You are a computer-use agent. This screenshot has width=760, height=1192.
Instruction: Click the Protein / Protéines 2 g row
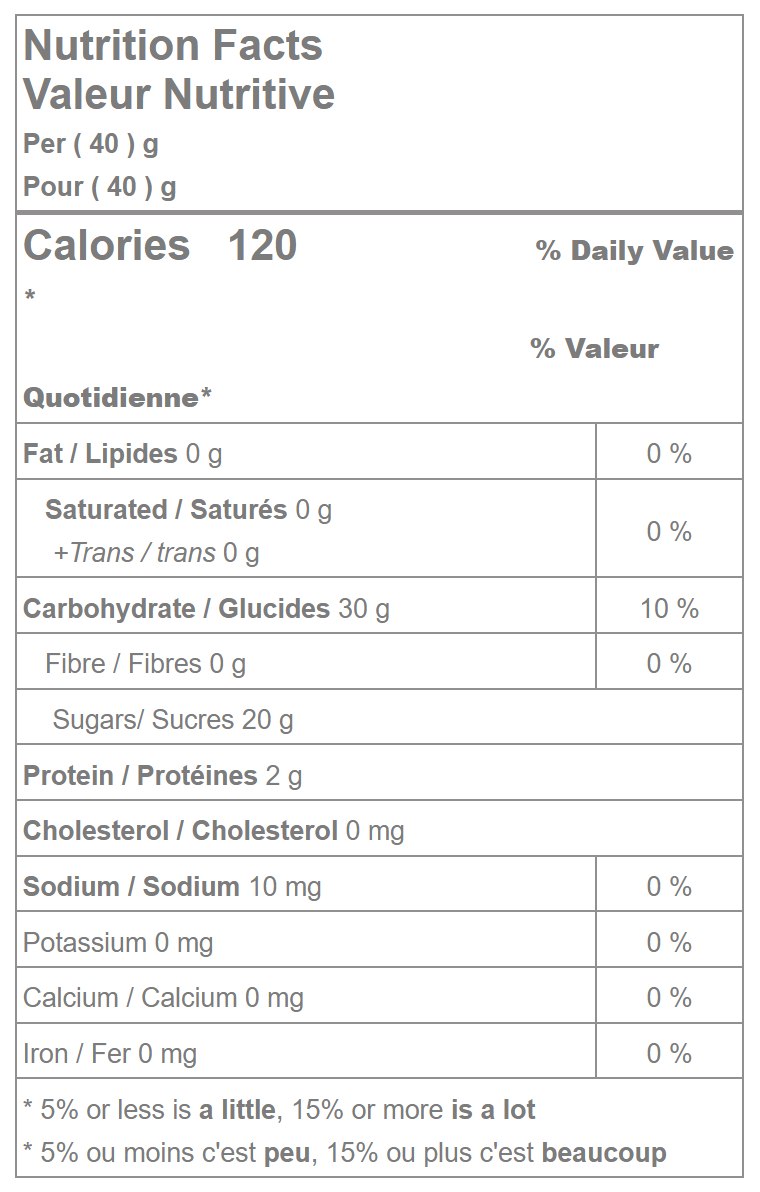pyautogui.click(x=162, y=776)
